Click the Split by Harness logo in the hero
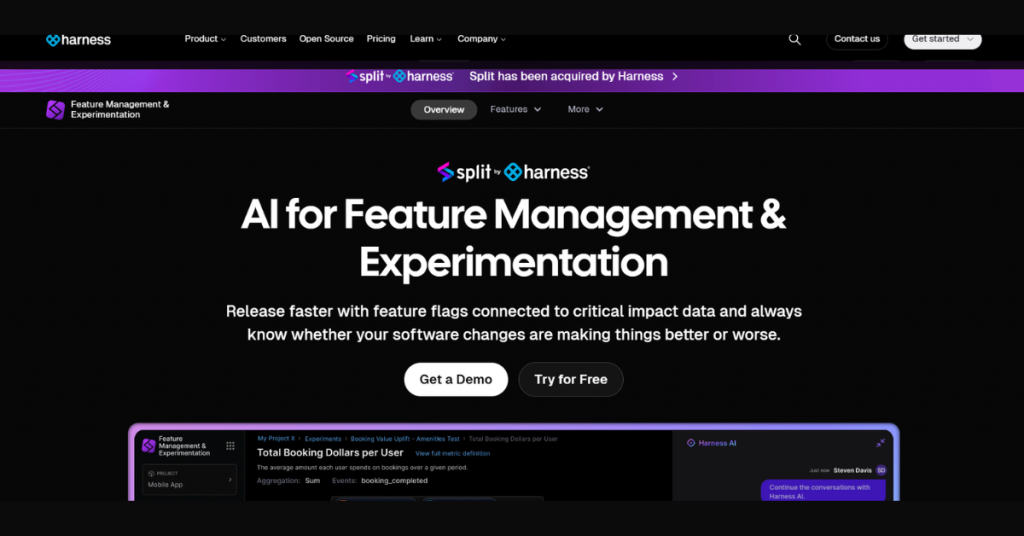The height and width of the screenshot is (536, 1024). [513, 172]
